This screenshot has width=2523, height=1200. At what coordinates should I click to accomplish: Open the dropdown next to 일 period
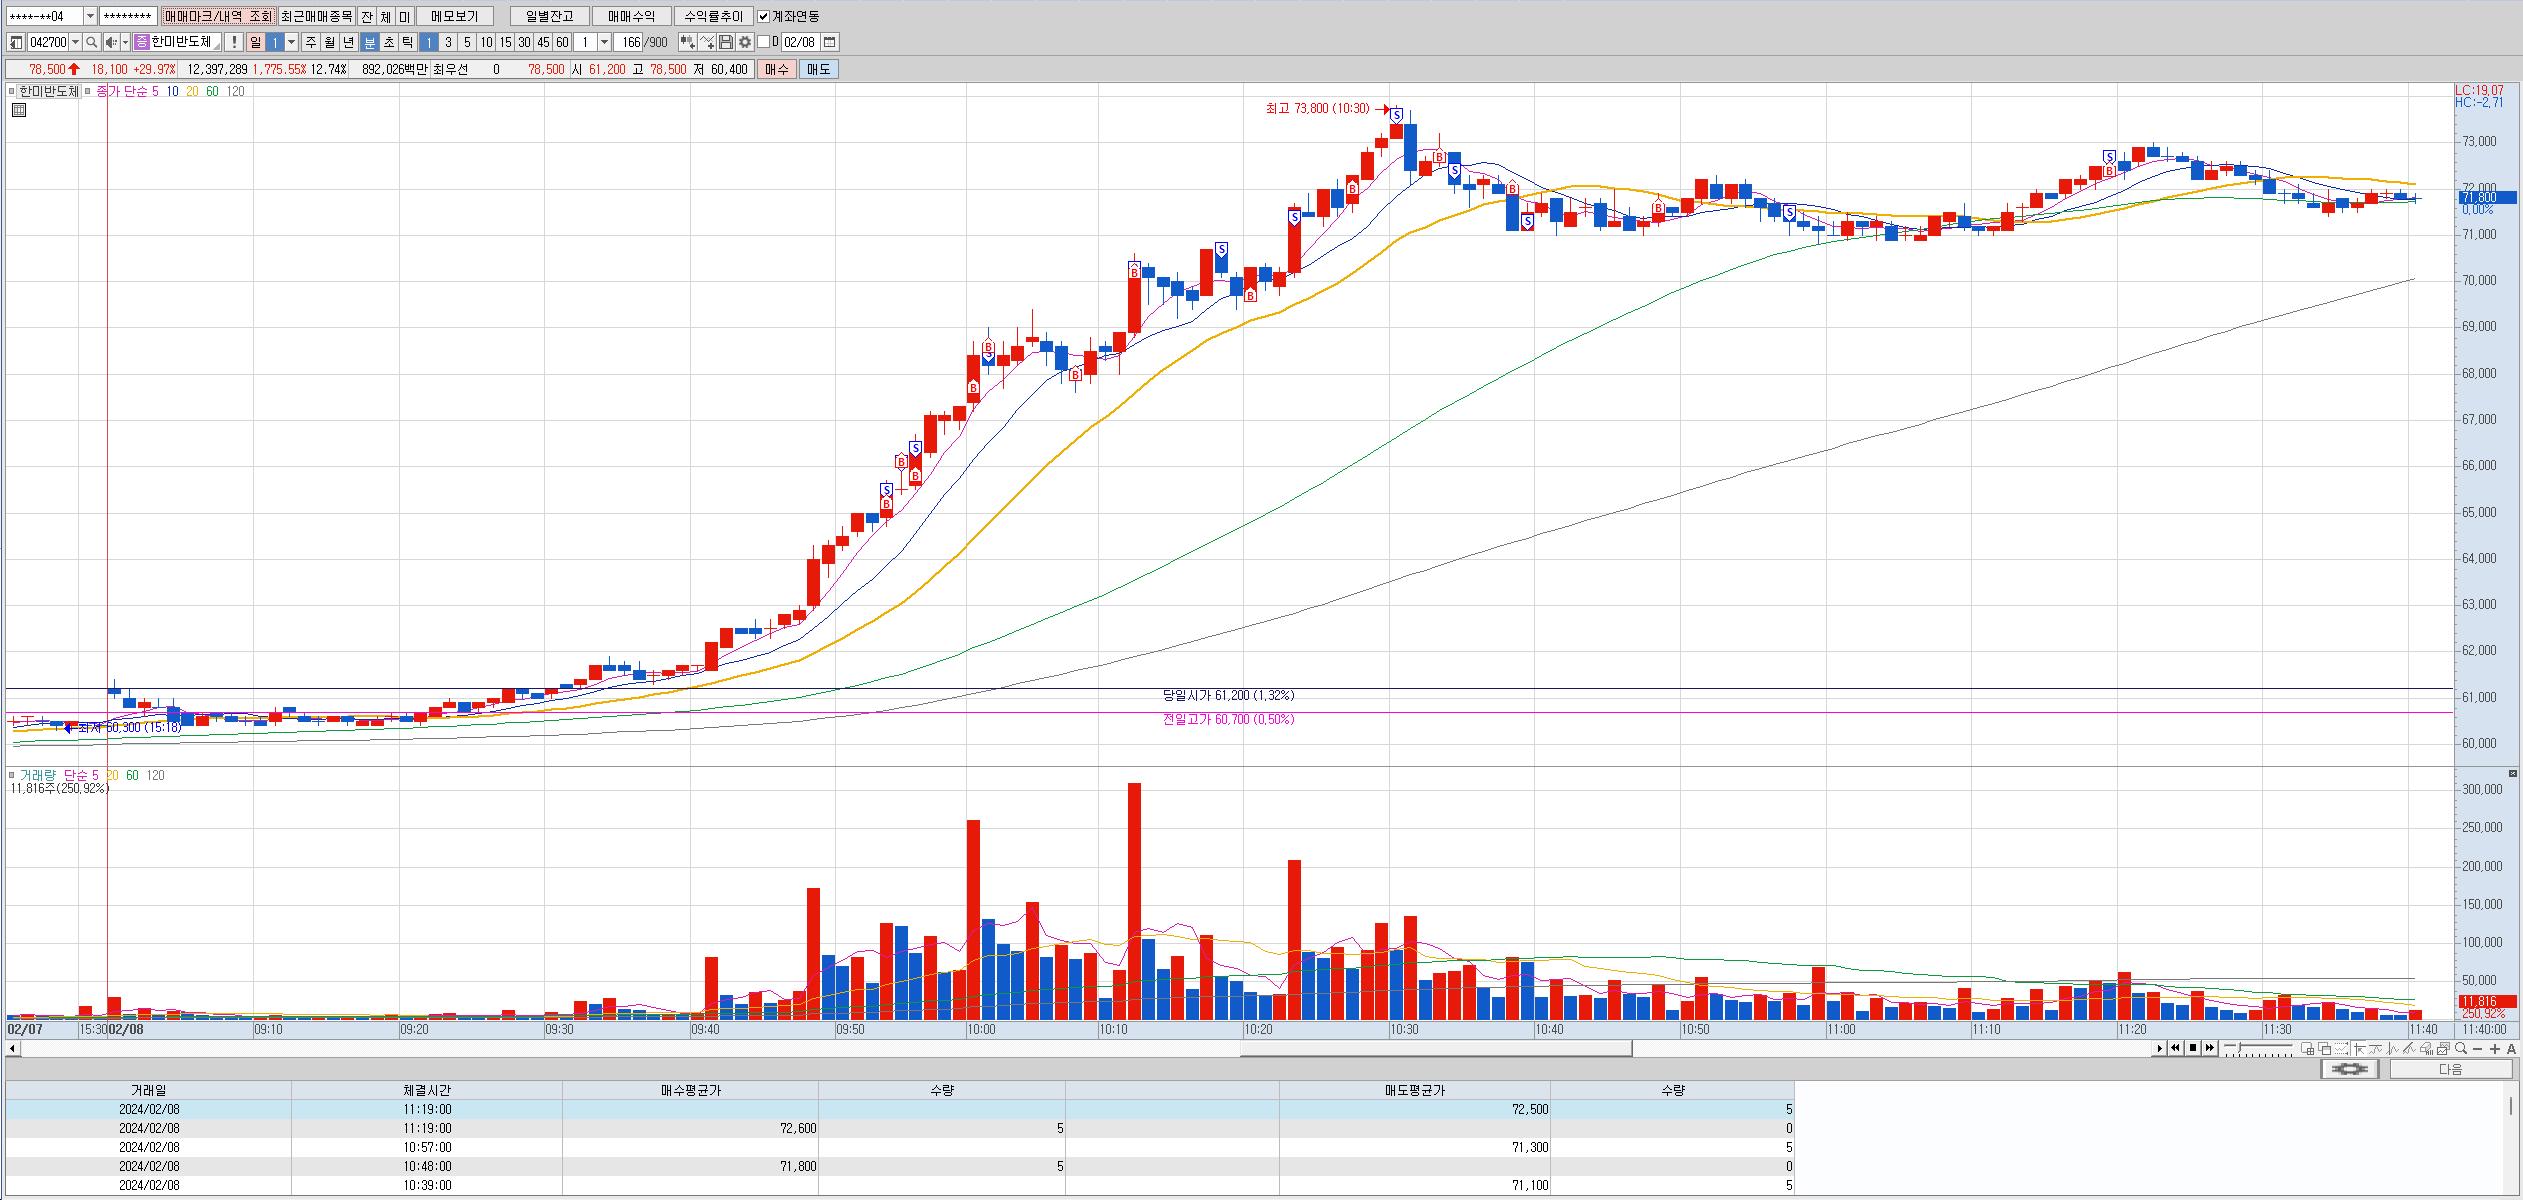(x=292, y=42)
